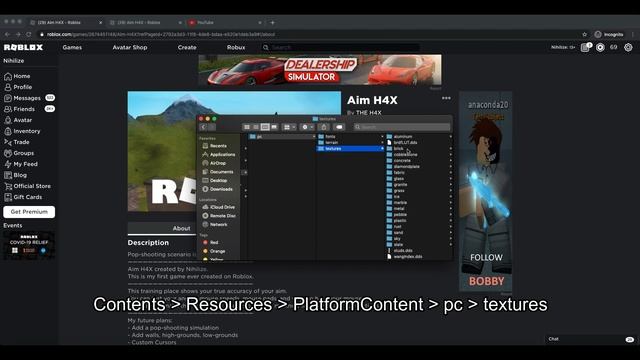Open a new browser tab
The height and width of the screenshot is (360, 640).
[x=272, y=22]
